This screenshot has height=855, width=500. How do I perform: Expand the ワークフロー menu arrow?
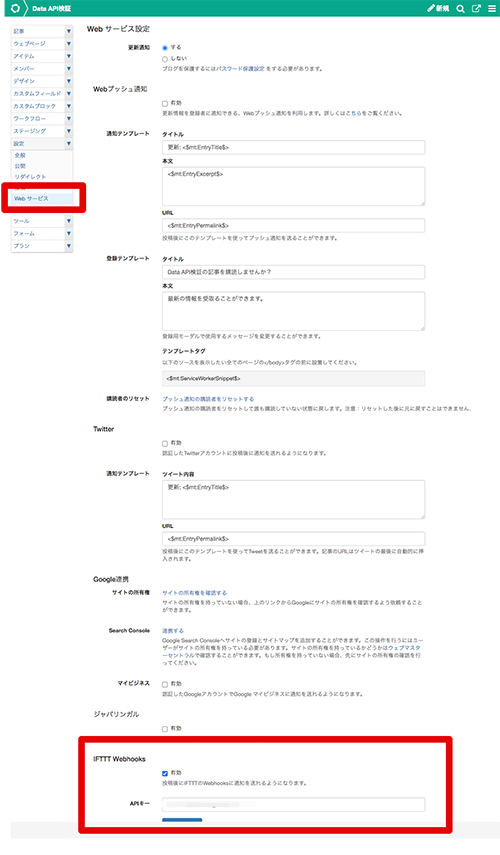[x=69, y=119]
